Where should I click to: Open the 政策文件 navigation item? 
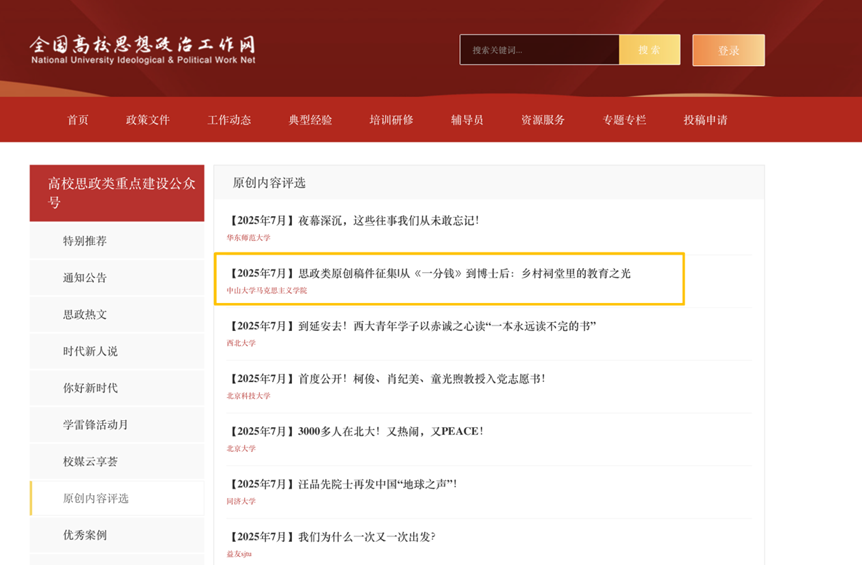click(x=148, y=120)
